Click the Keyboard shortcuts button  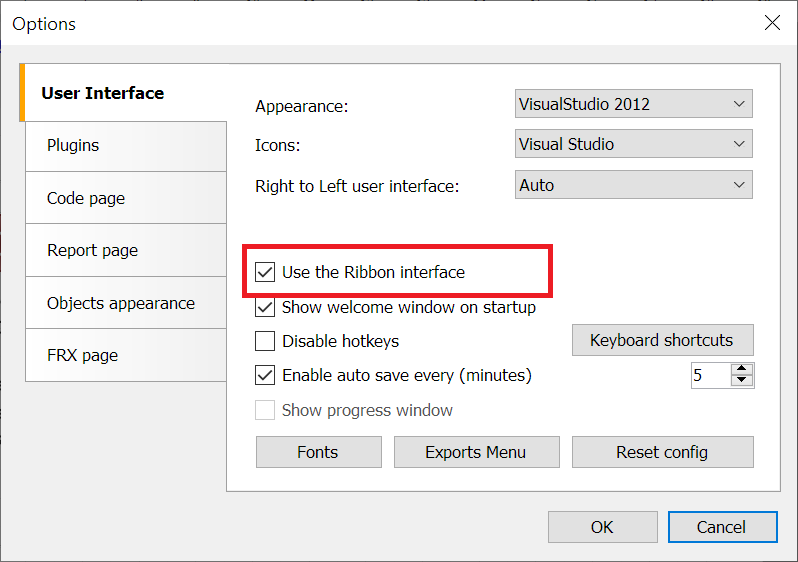662,340
